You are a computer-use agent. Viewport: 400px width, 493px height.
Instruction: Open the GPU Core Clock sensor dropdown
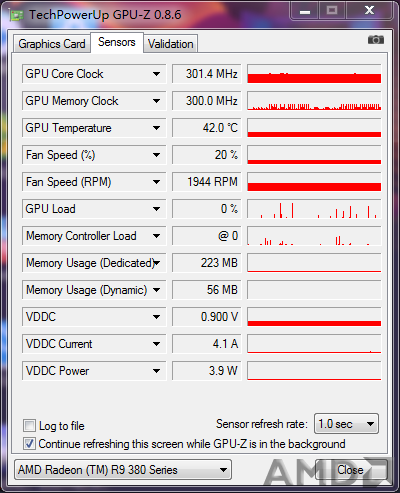point(156,74)
